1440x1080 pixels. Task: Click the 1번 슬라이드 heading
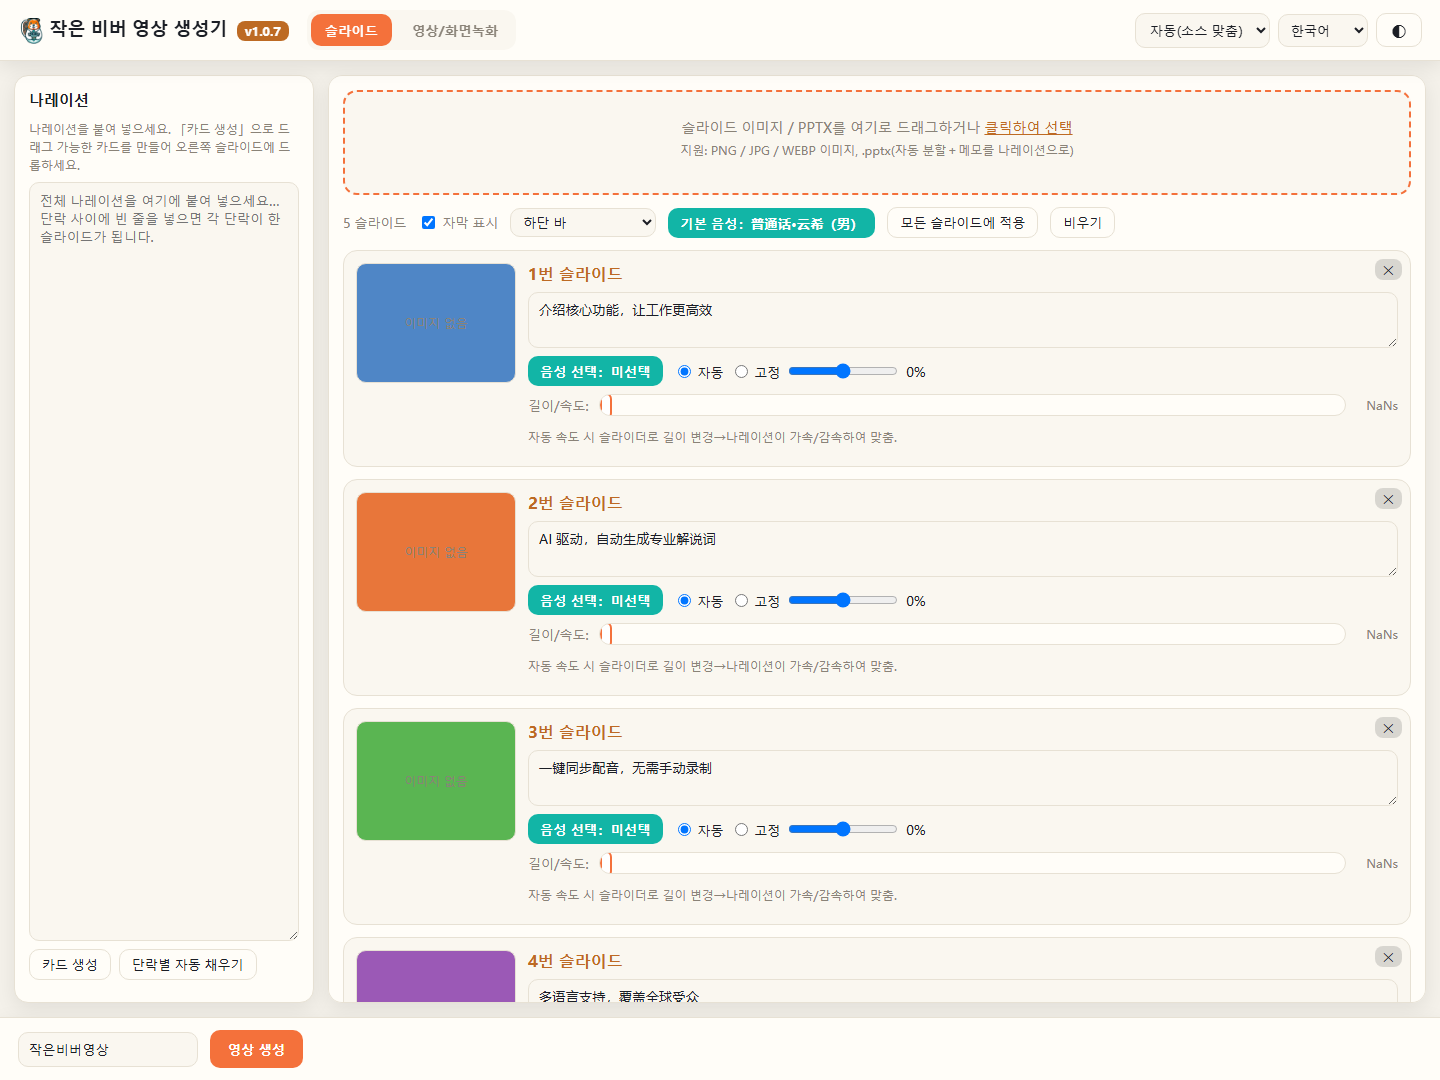pyautogui.click(x=575, y=274)
